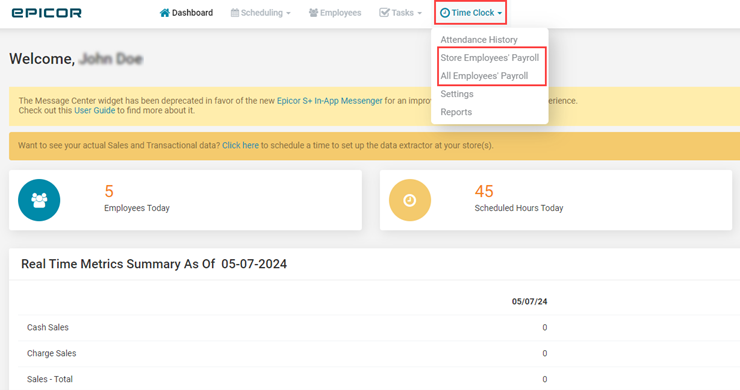Collapse the Time Clock dropdown
The height and width of the screenshot is (390, 740).
(471, 13)
